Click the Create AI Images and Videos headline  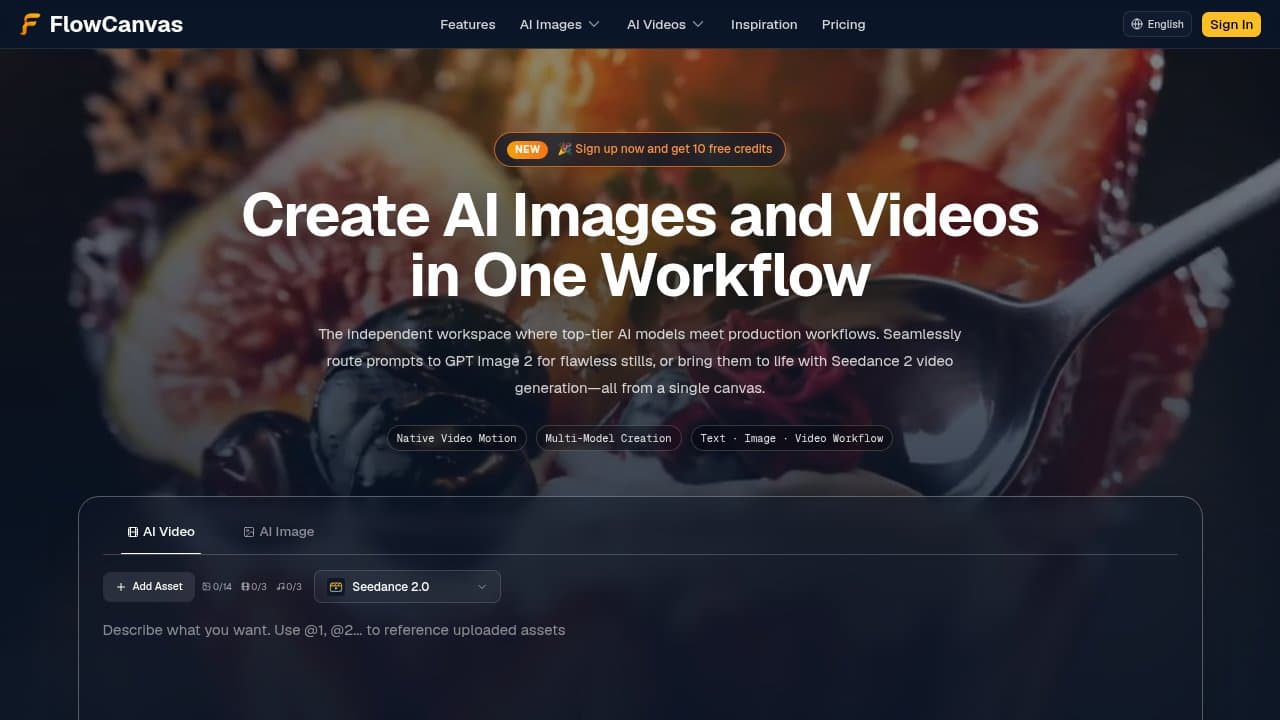click(x=640, y=245)
